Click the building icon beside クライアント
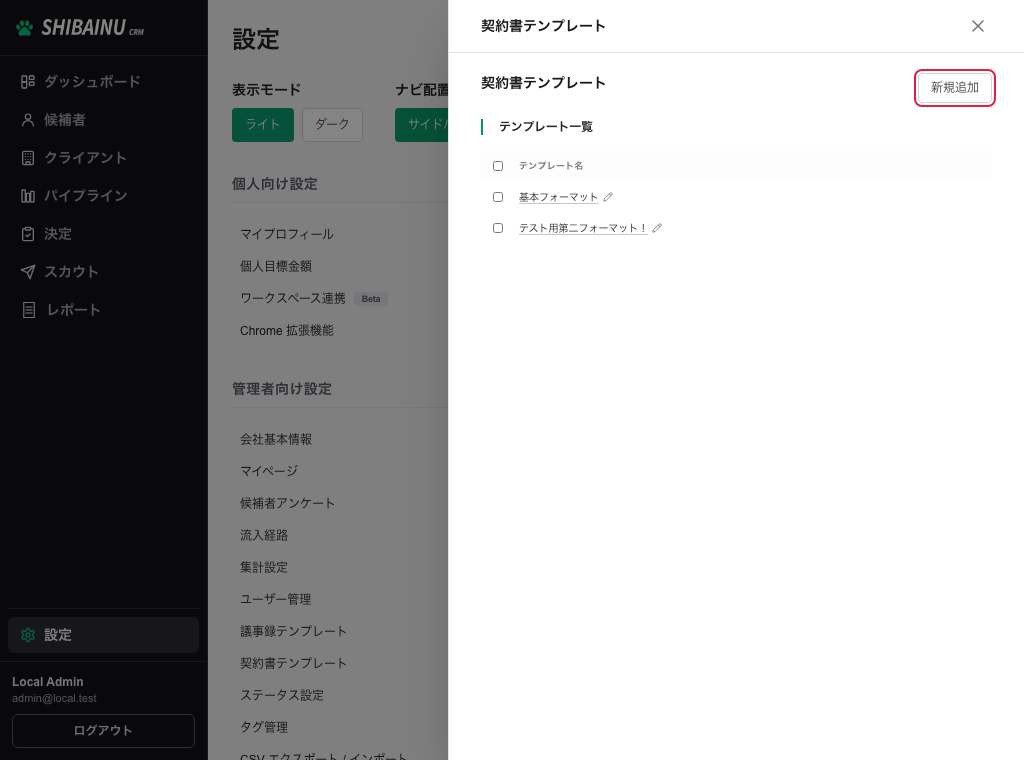Screen dimensions: 1024x760 (27, 158)
